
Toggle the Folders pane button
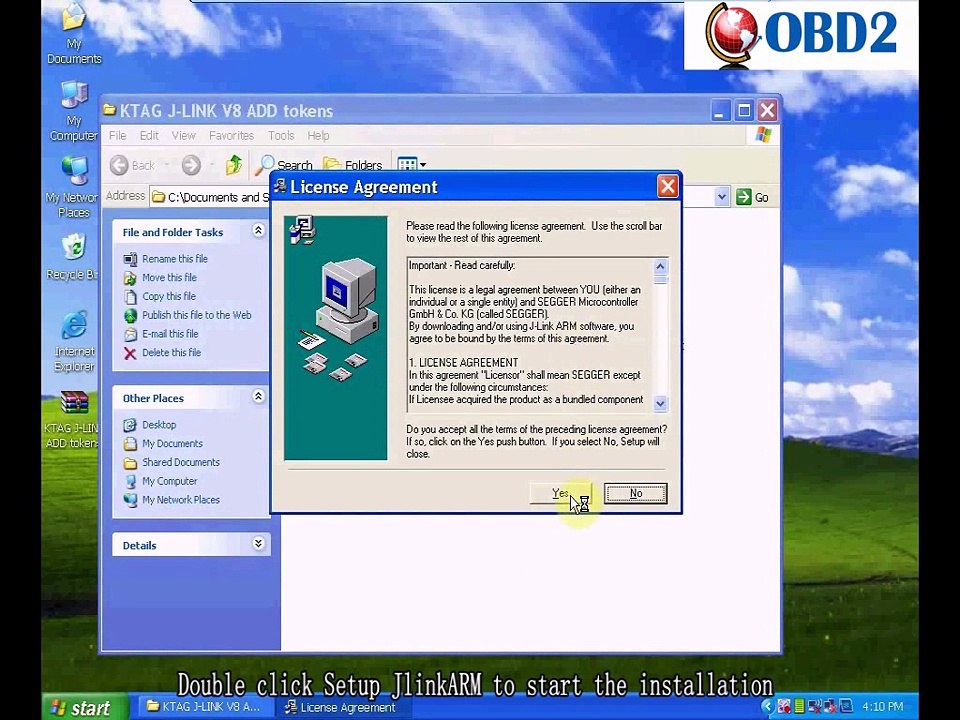[353, 165]
